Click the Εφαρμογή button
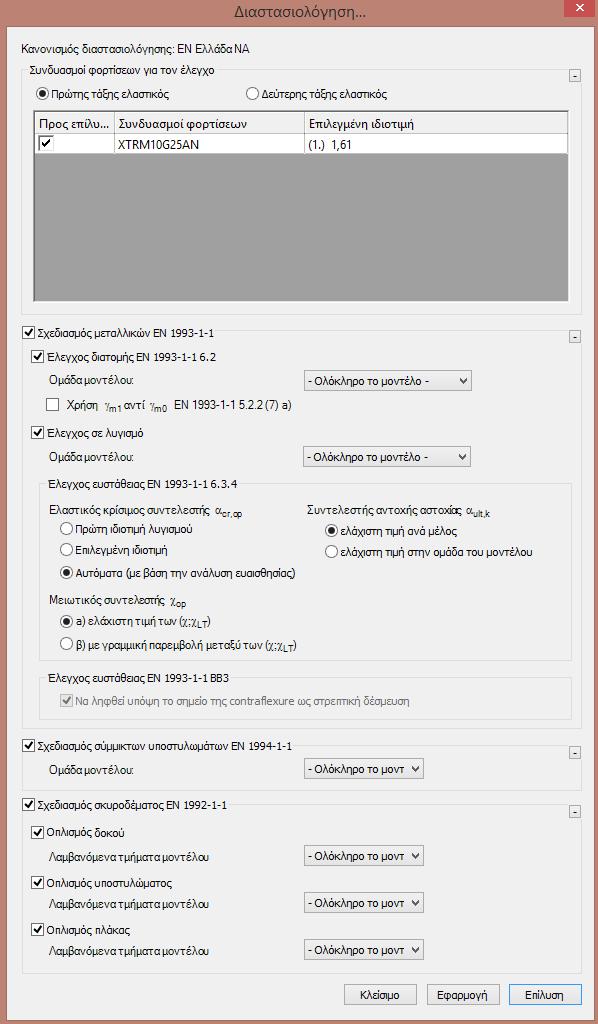This screenshot has width=598, height=1024. (463, 995)
